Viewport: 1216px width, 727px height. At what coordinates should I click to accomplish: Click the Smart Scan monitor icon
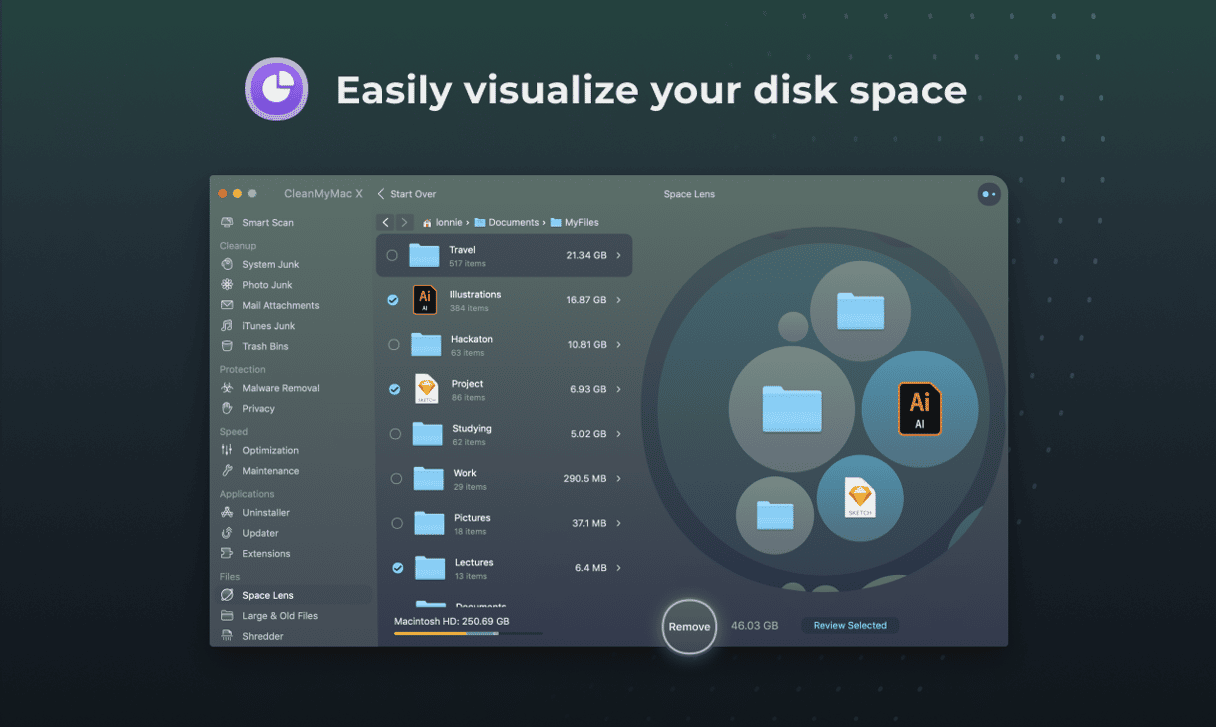[x=227, y=223]
